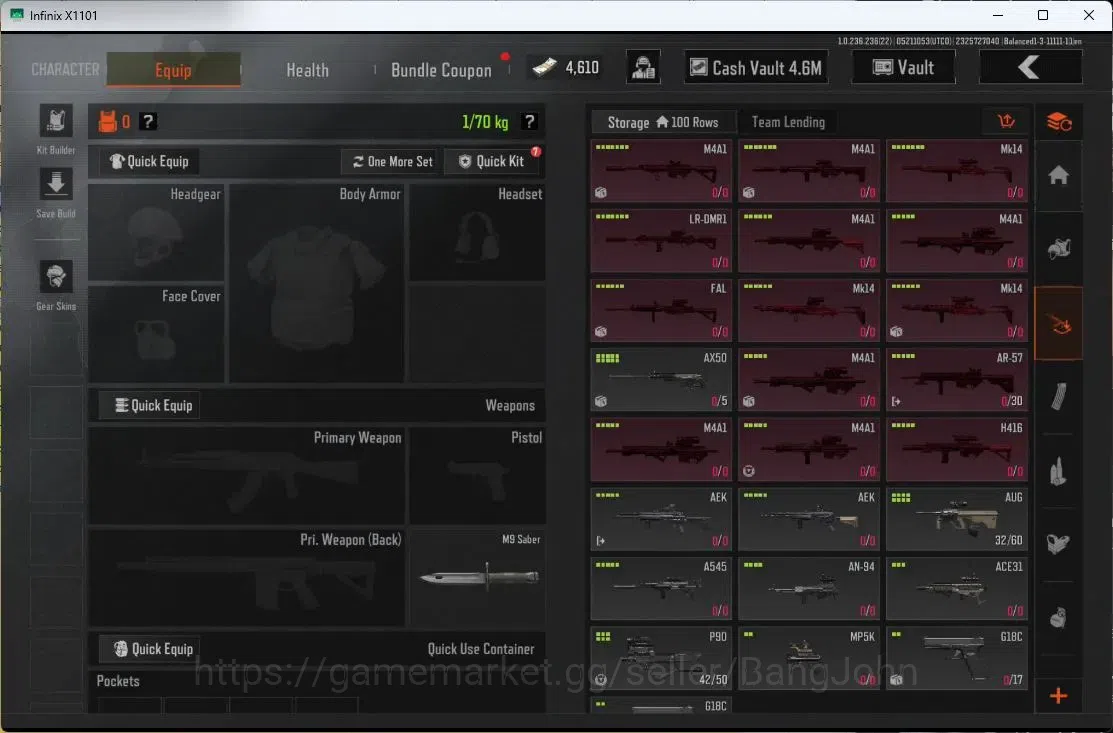Click the Save Build download icon

55,184
